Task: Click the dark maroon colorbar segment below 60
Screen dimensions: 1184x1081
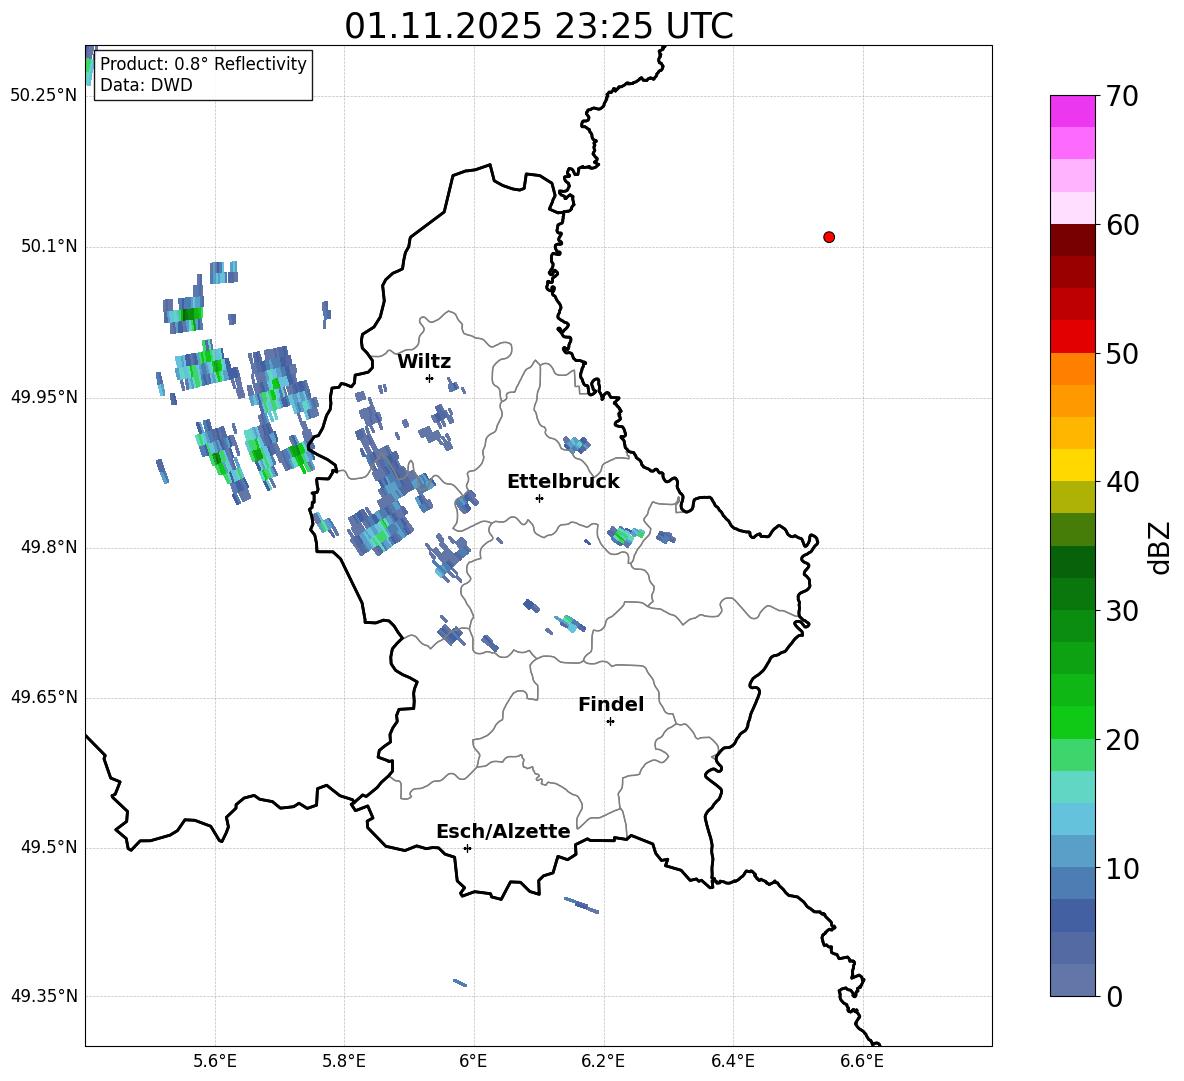Action: click(x=1072, y=240)
